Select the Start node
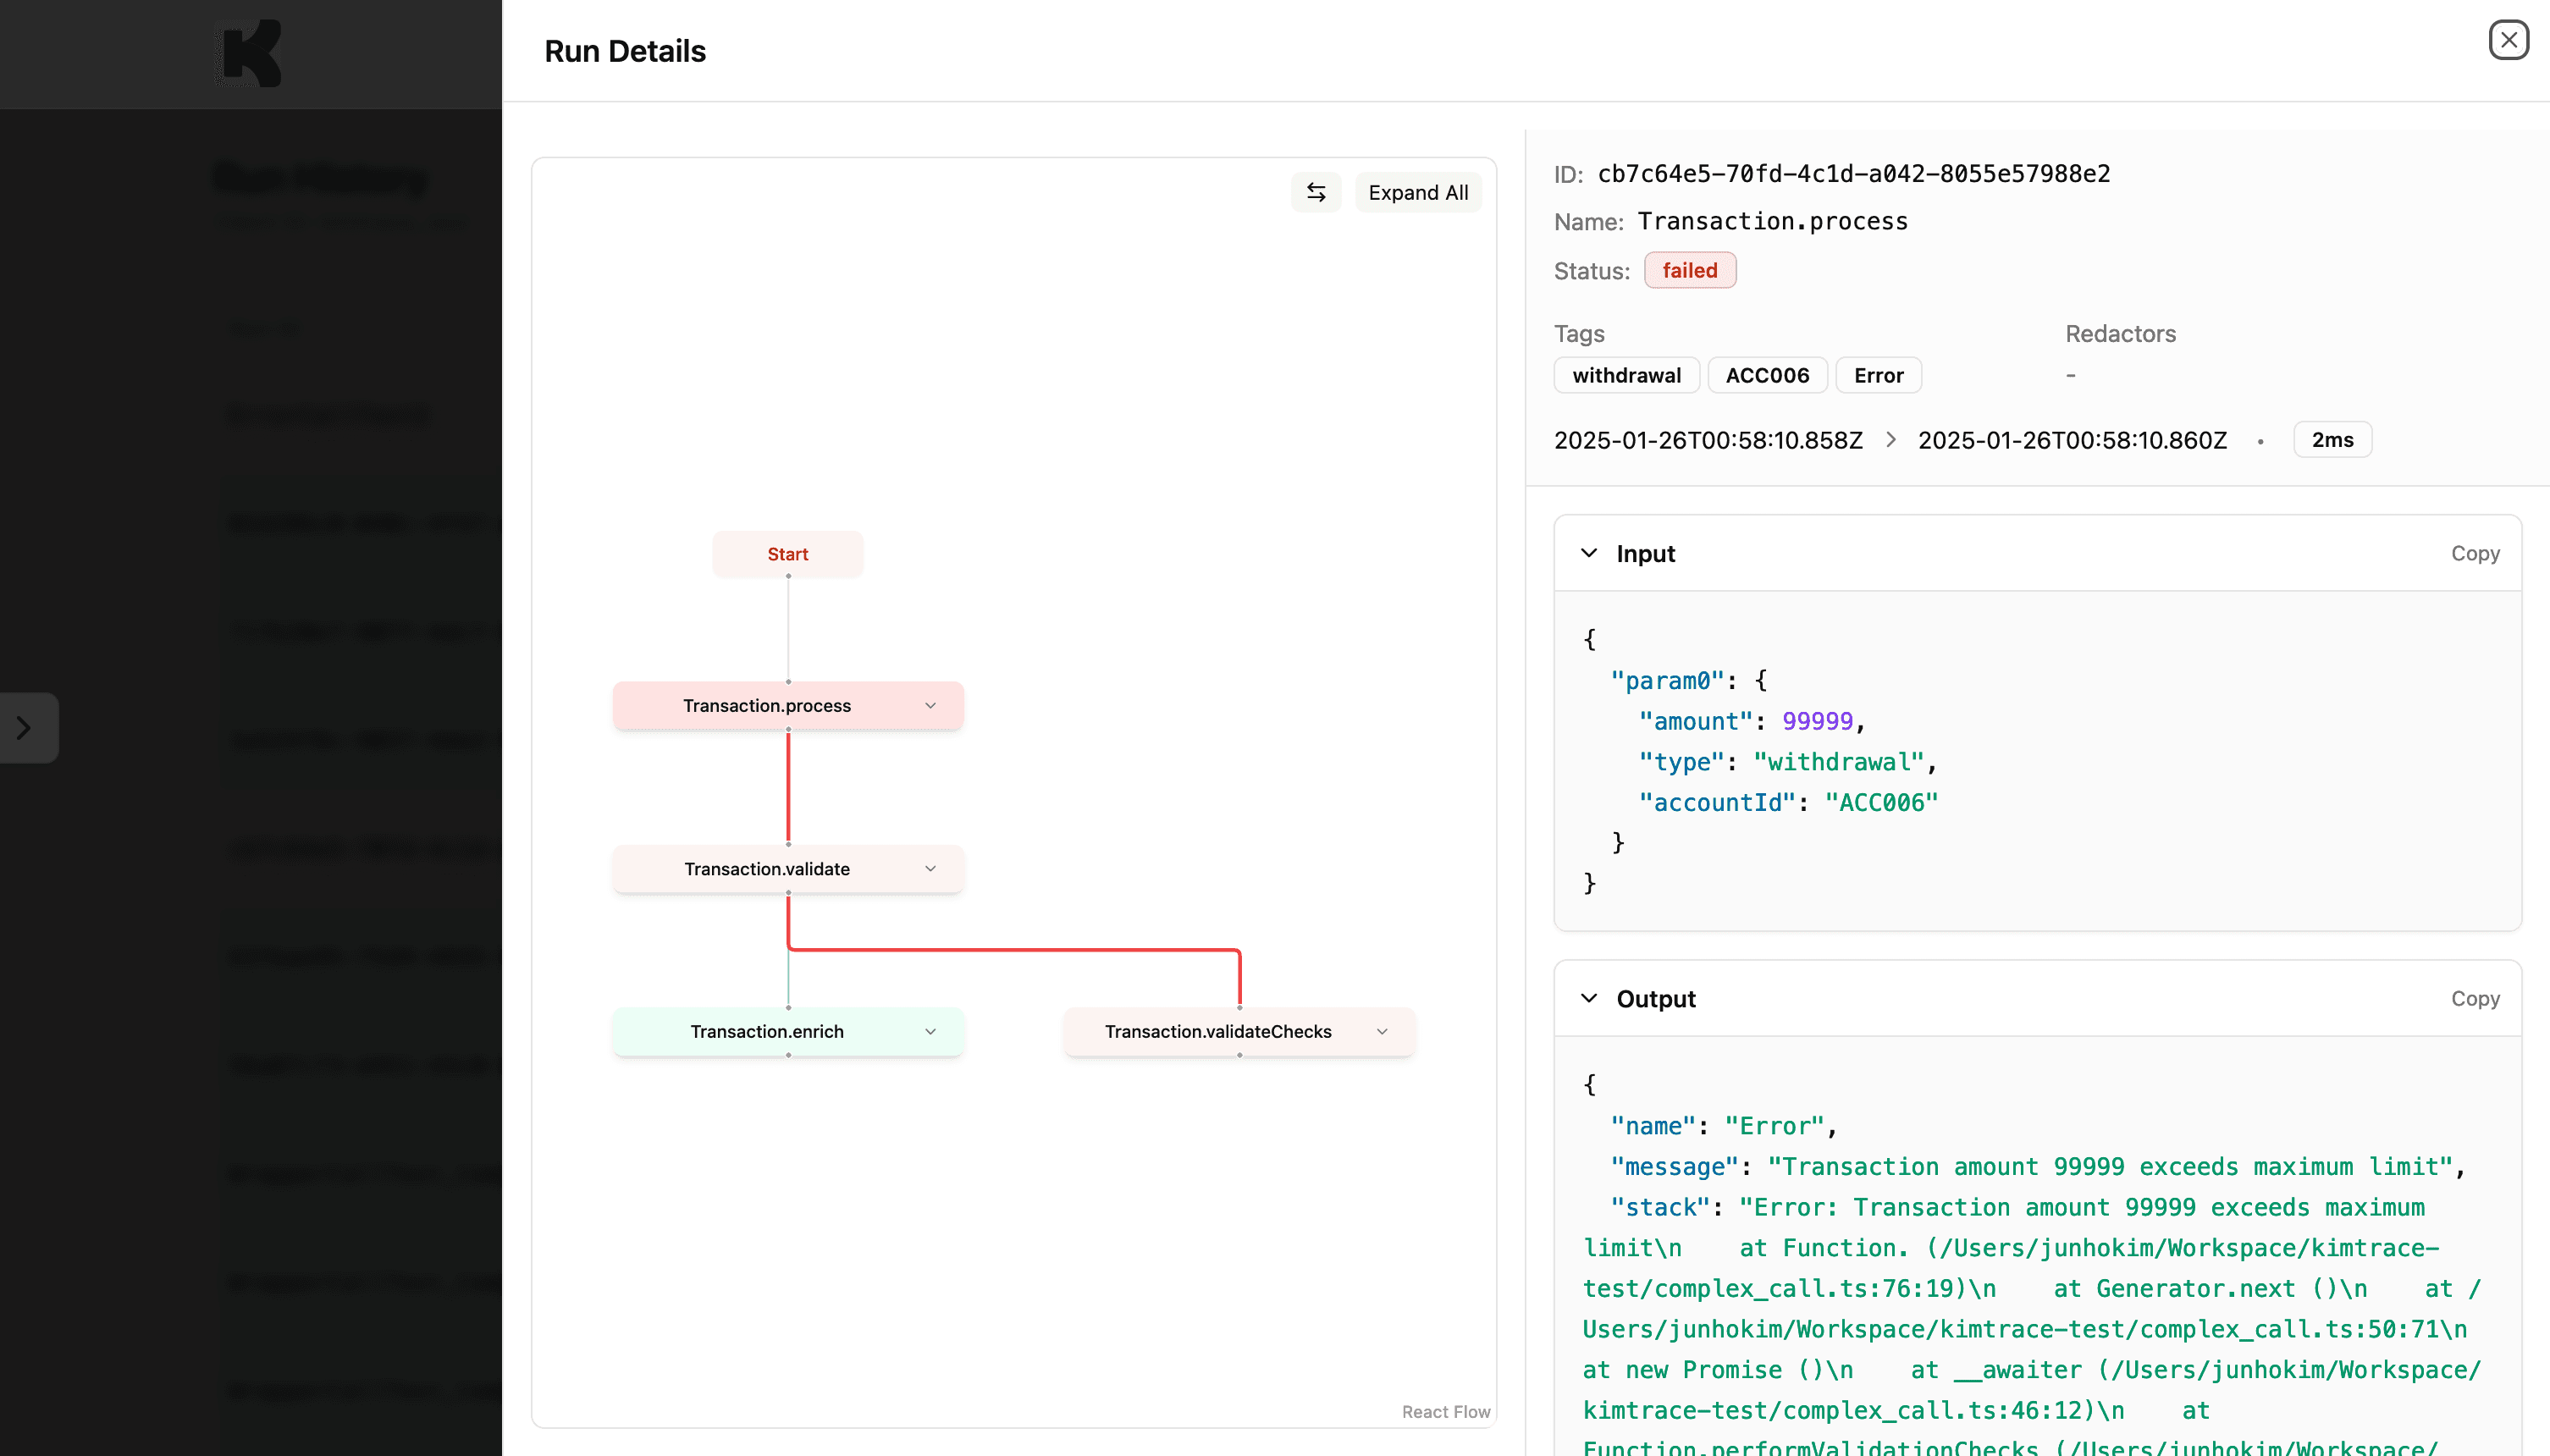Viewport: 2550px width, 1456px height. tap(788, 554)
